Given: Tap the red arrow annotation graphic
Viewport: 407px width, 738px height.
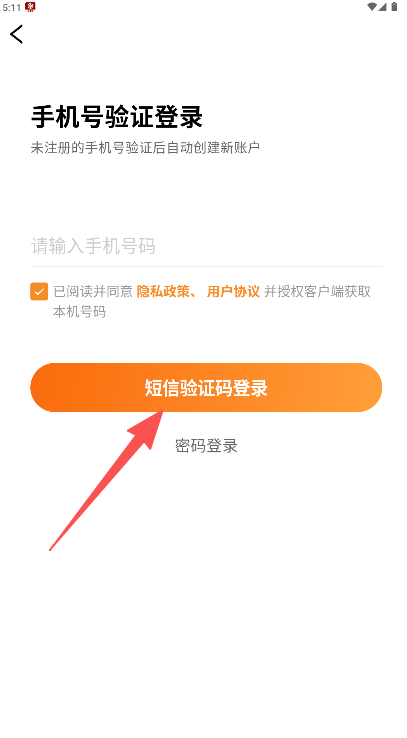Looking at the screenshot, I should [106, 480].
